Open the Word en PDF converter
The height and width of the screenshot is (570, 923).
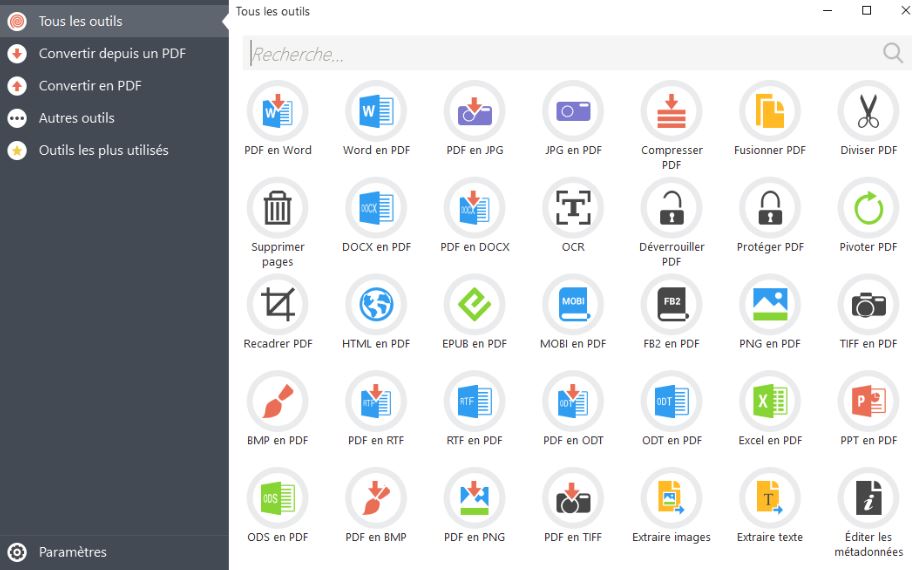[376, 111]
